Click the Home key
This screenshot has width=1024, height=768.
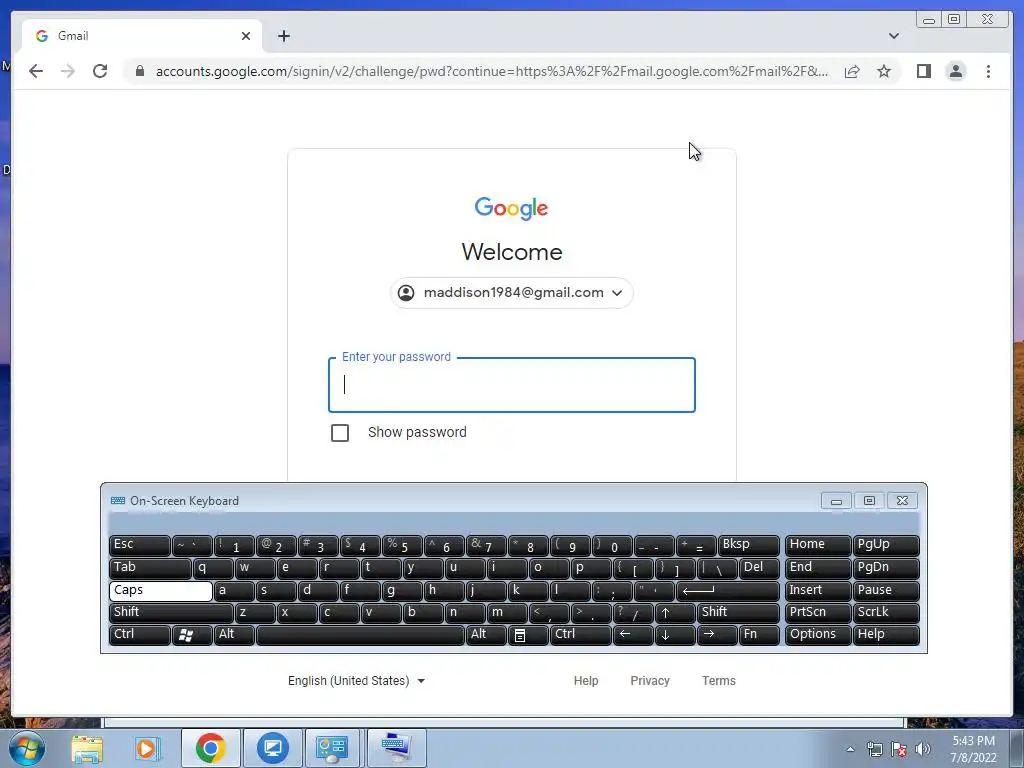(x=818, y=545)
